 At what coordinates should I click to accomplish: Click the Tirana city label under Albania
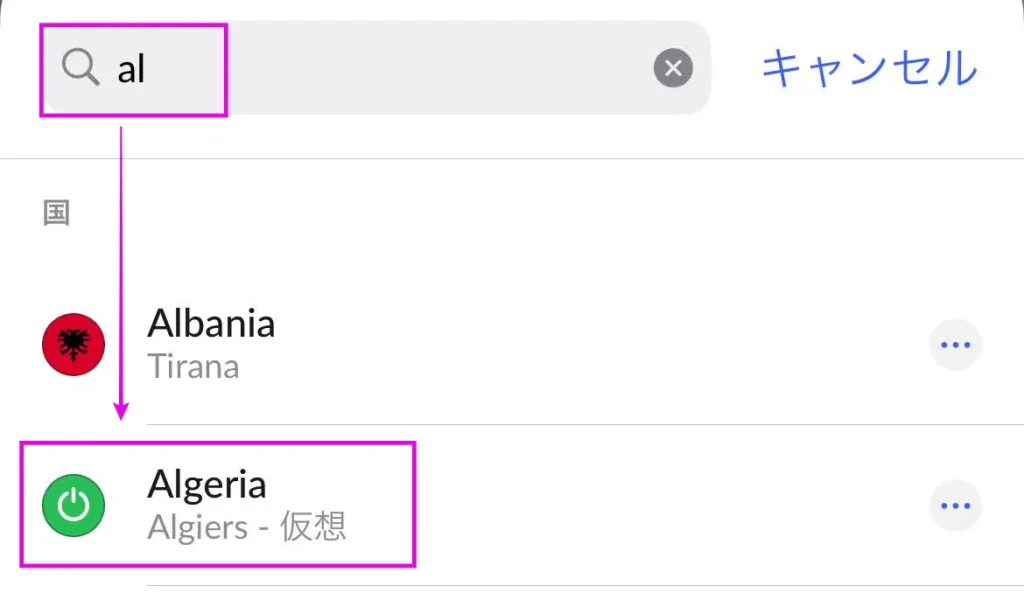193,366
